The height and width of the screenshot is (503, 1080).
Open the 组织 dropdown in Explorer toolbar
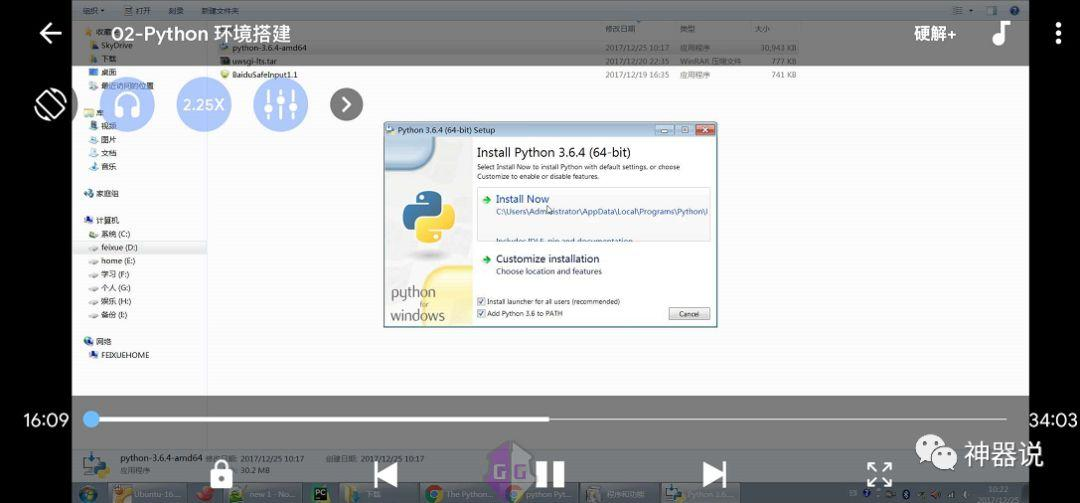[x=93, y=10]
